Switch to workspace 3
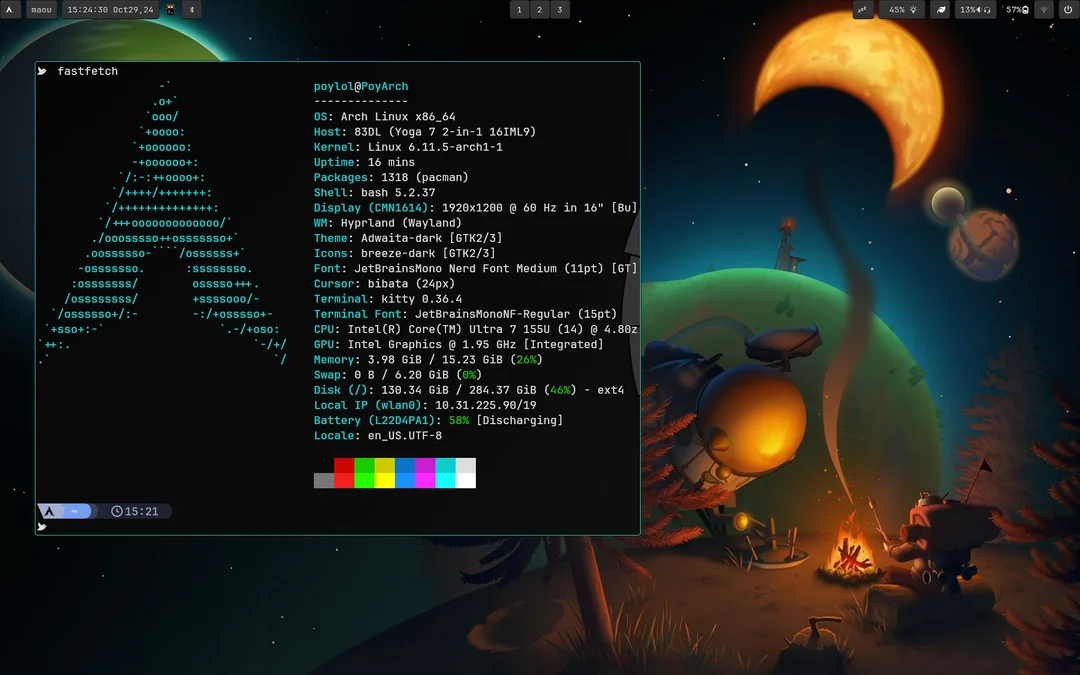 point(559,10)
